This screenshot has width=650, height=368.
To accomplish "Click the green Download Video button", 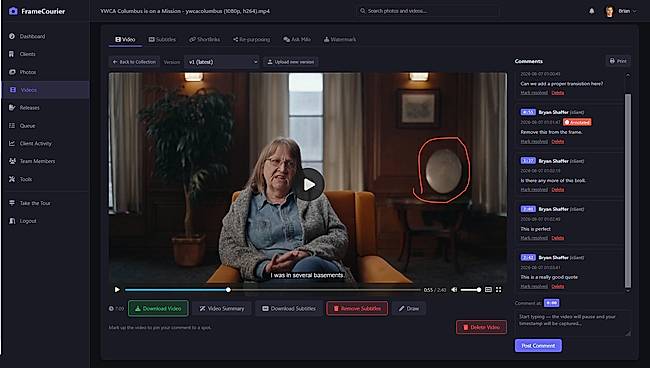I will point(158,308).
